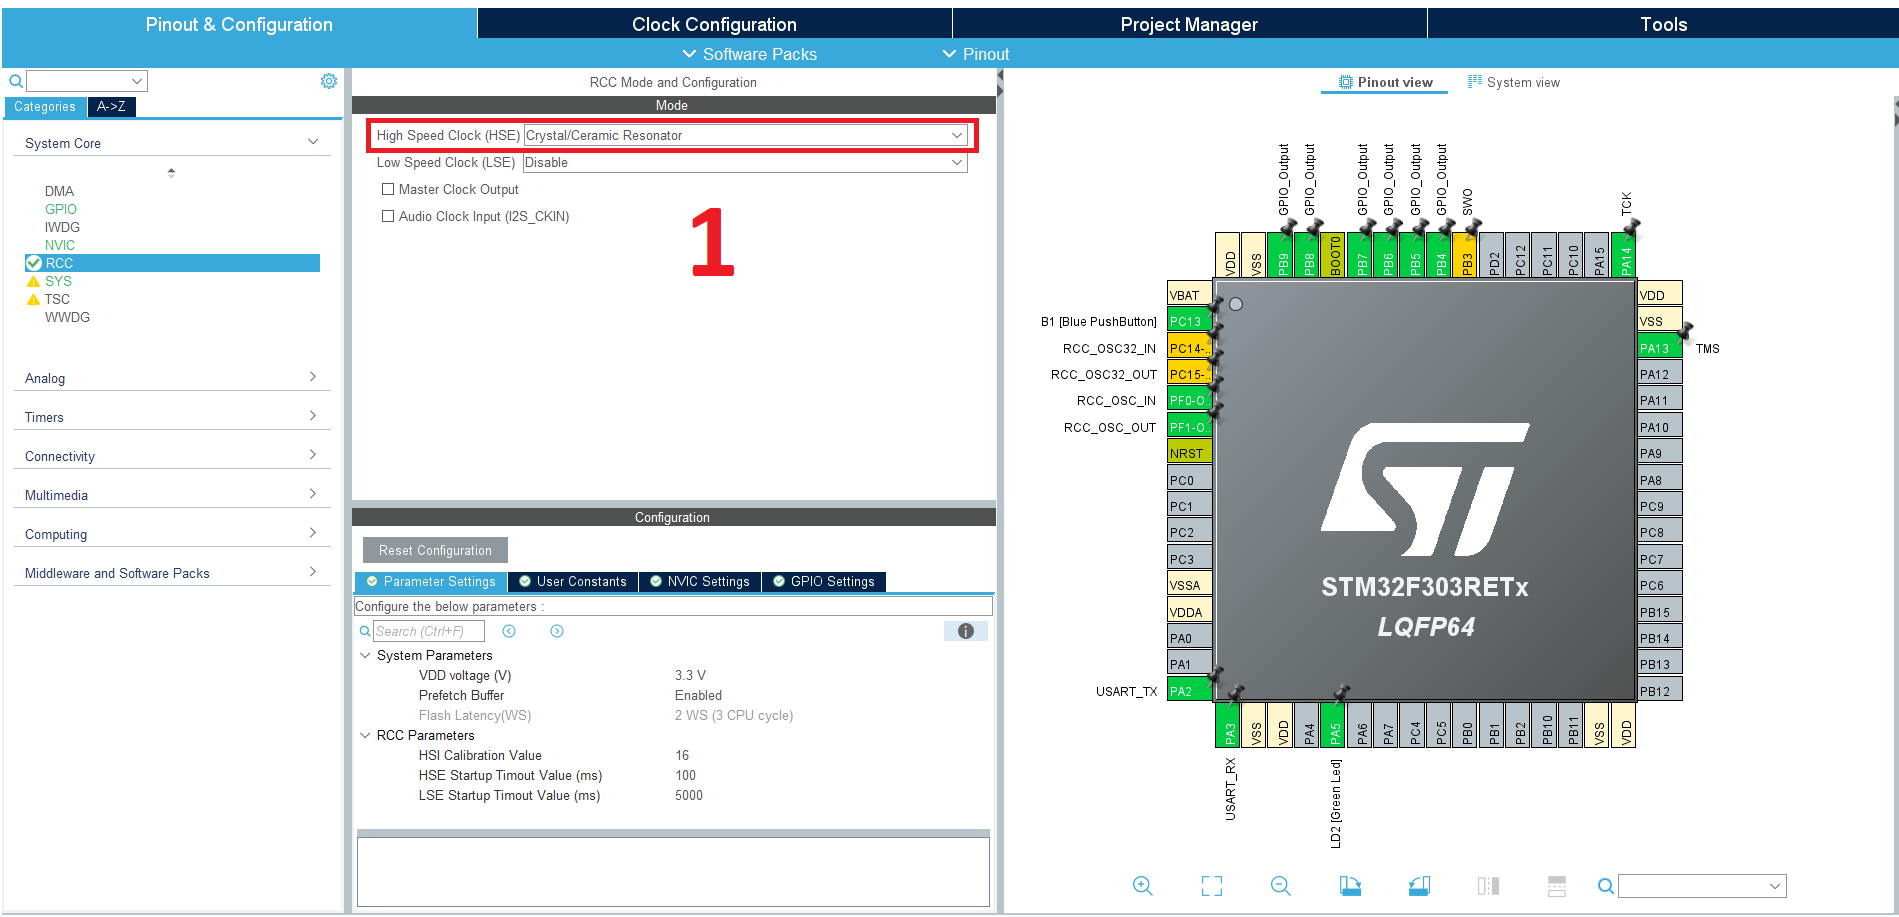The width and height of the screenshot is (1899, 917).
Task: Collapse the RCC Parameters group
Action: click(x=365, y=736)
